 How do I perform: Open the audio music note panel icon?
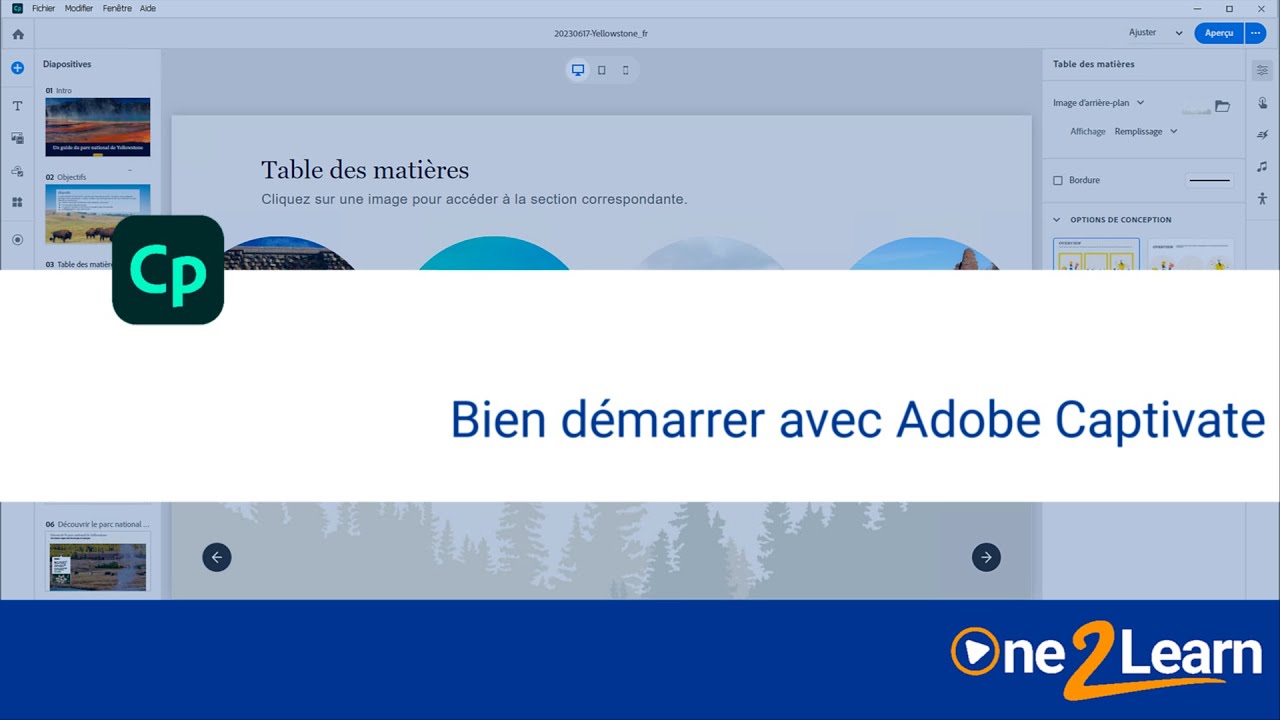pos(1262,166)
